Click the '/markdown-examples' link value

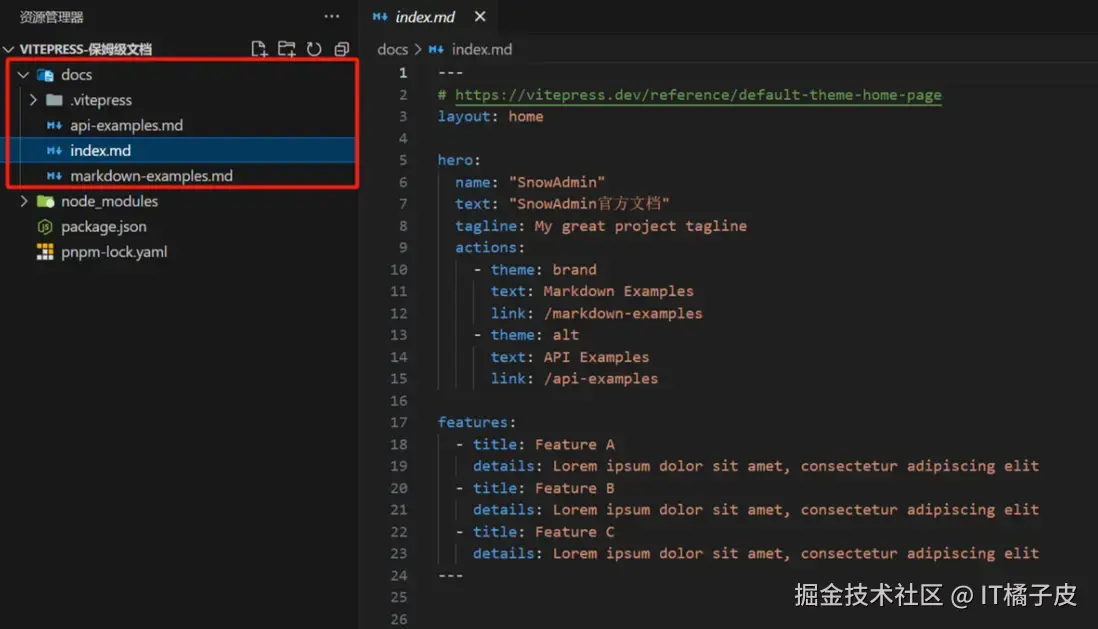623,313
